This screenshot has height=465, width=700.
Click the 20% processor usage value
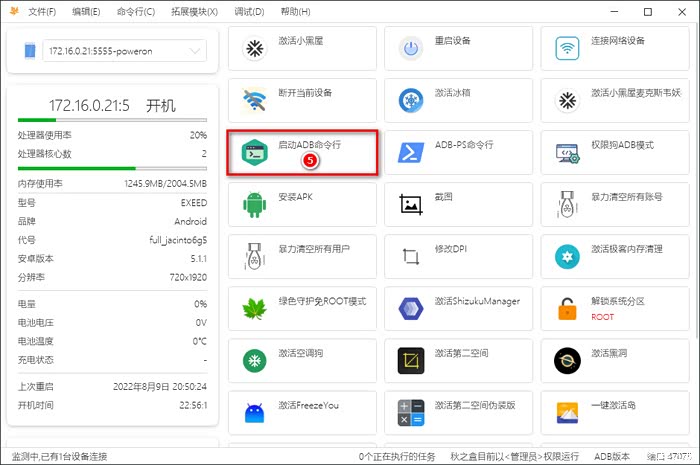pyautogui.click(x=198, y=135)
